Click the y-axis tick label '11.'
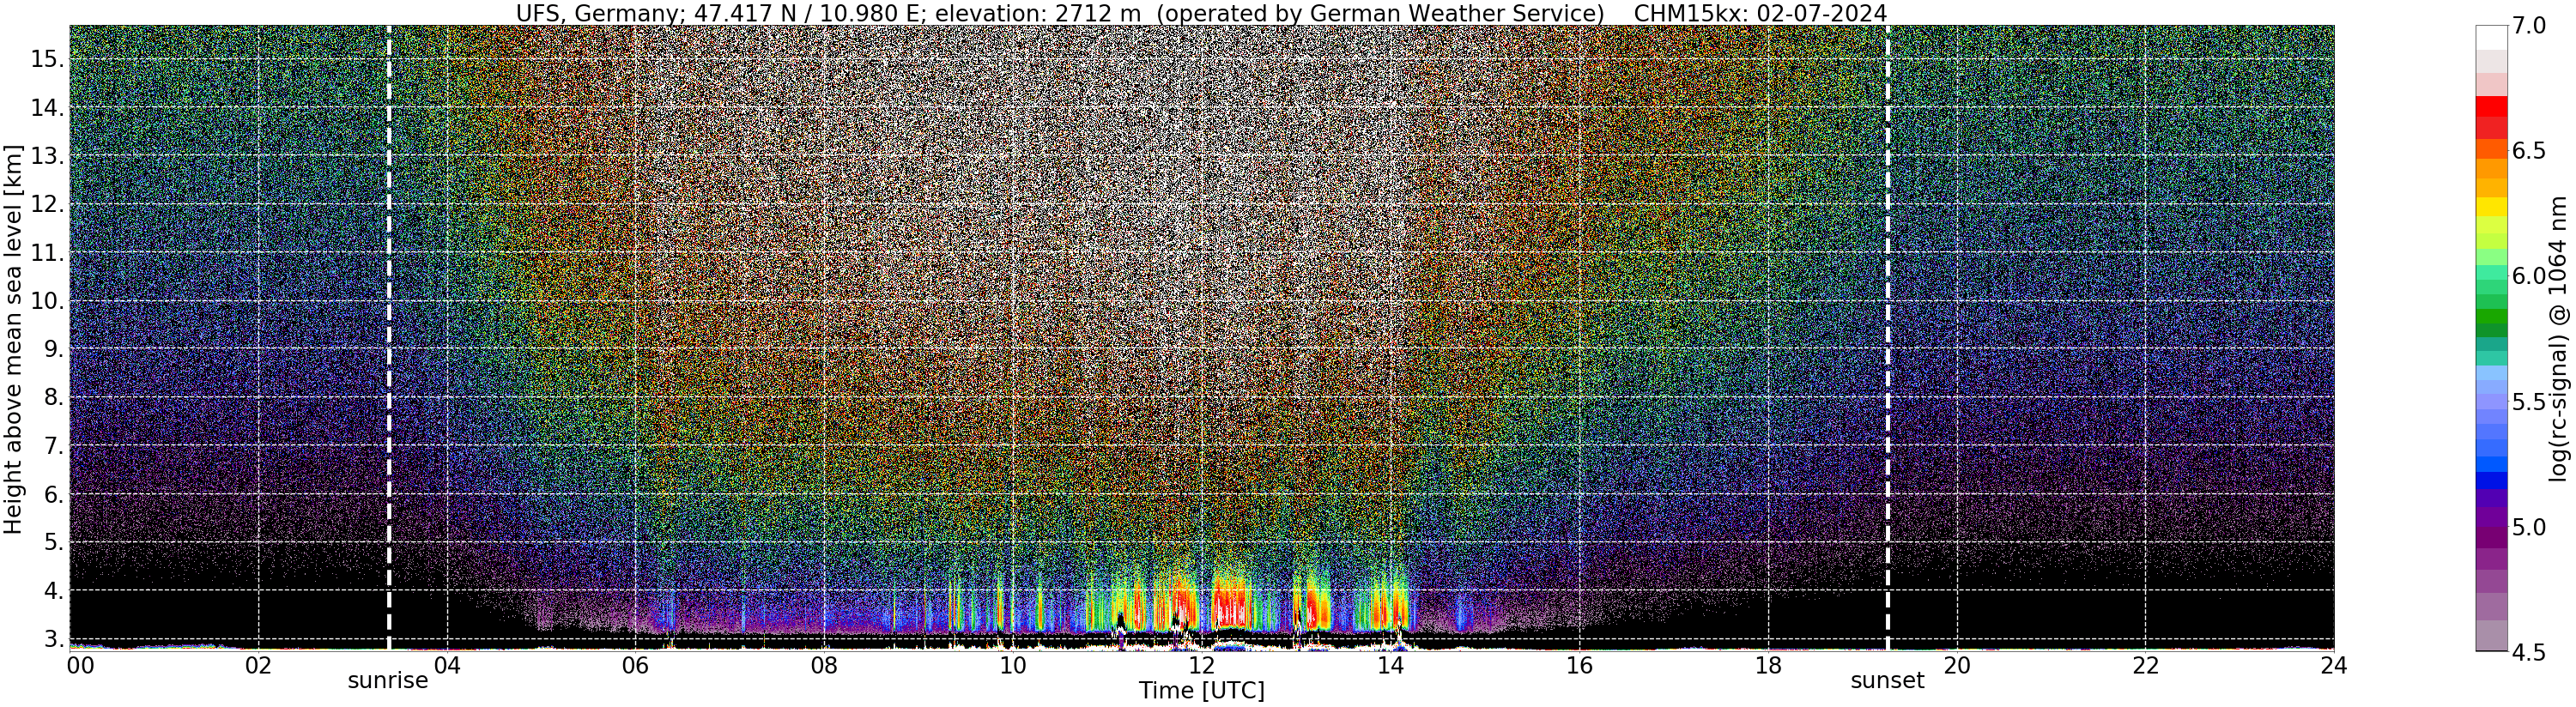Viewport: 2576px width, 707px height. click(47, 253)
